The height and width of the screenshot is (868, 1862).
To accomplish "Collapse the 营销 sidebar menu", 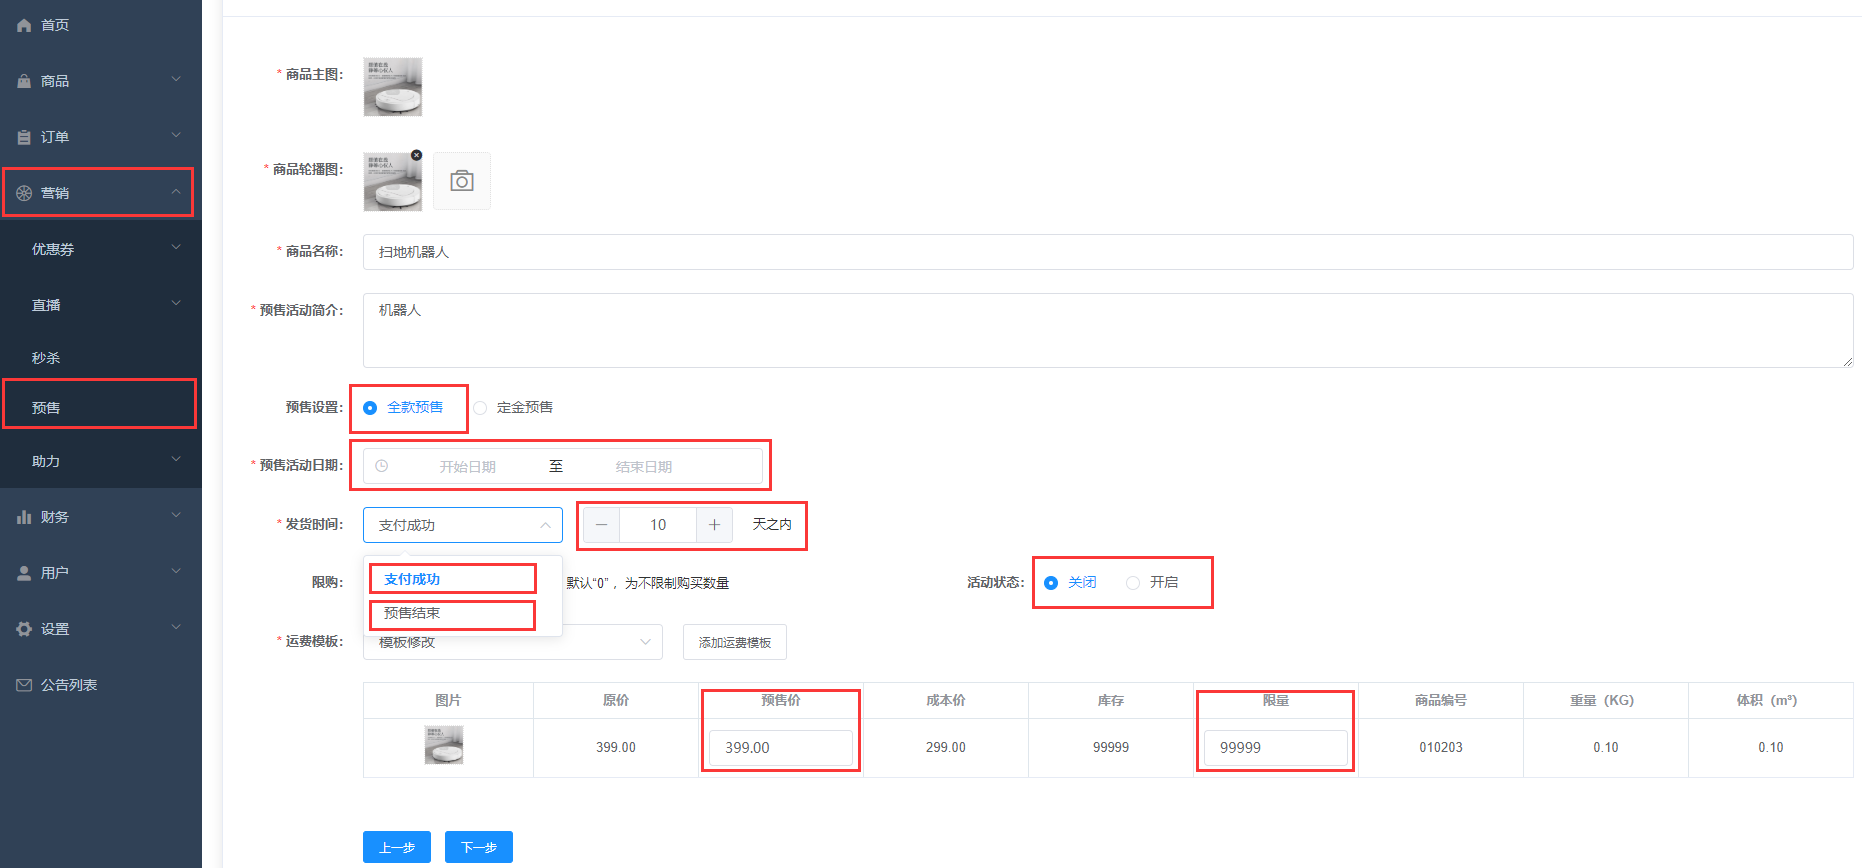I will pyautogui.click(x=176, y=192).
